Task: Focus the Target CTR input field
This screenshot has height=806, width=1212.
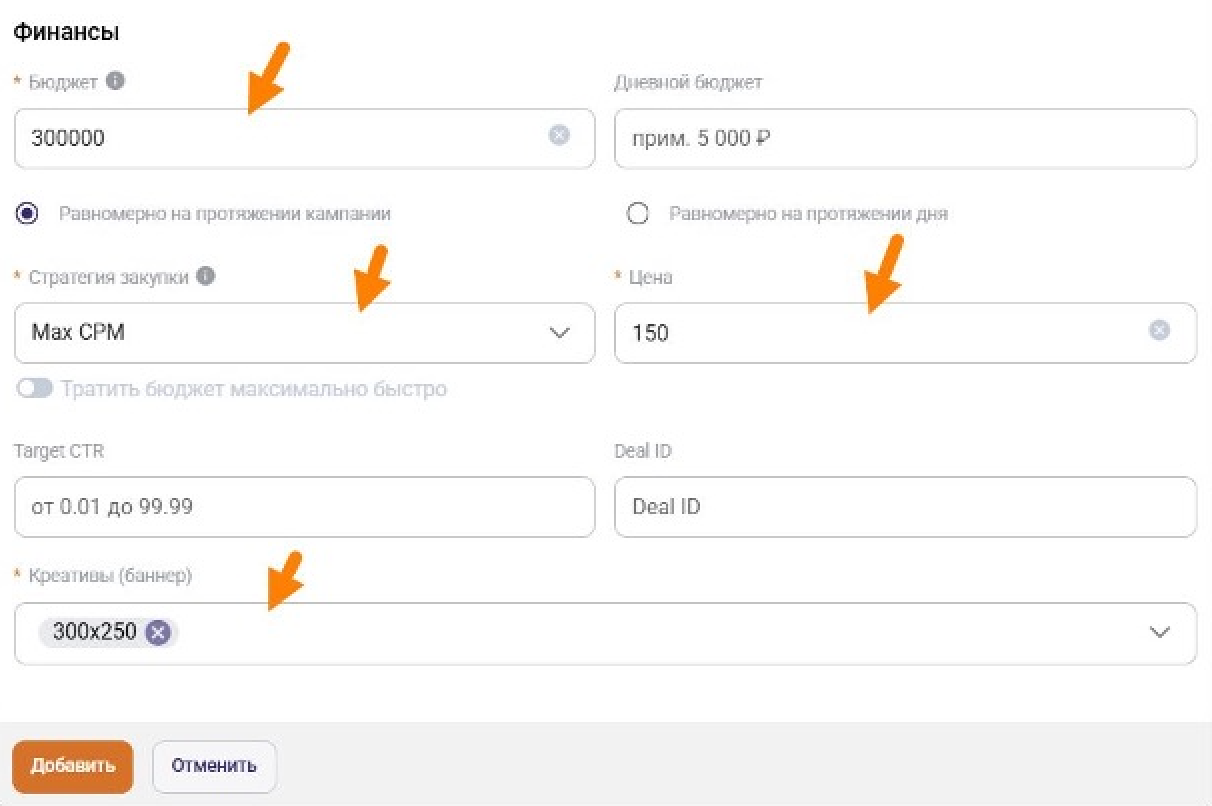Action: 304,506
